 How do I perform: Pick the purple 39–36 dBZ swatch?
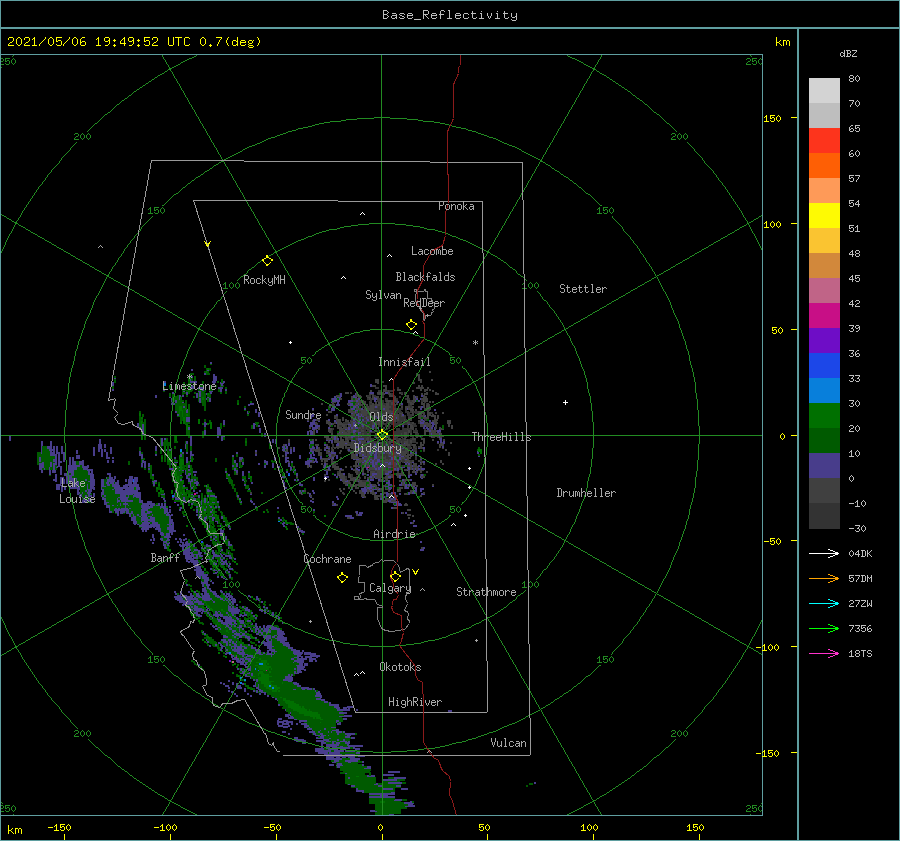click(824, 341)
